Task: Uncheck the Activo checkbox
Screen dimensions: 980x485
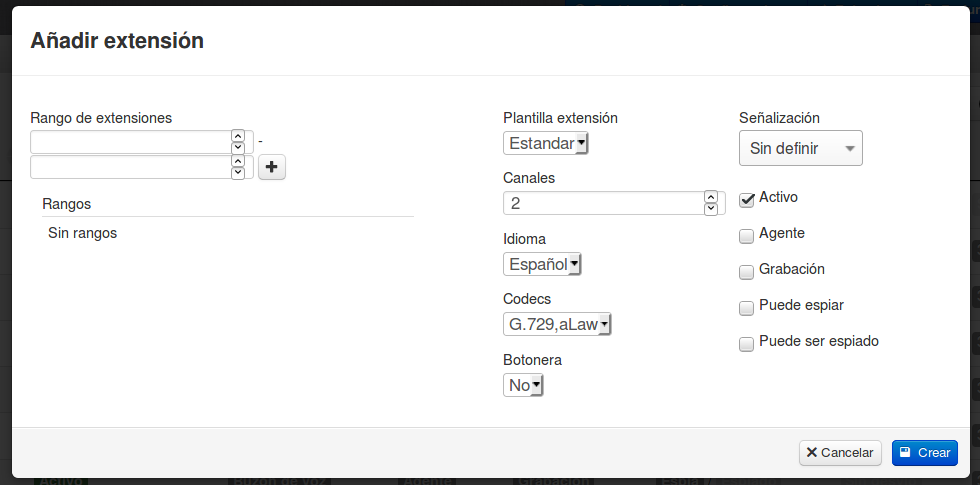Action: click(746, 199)
